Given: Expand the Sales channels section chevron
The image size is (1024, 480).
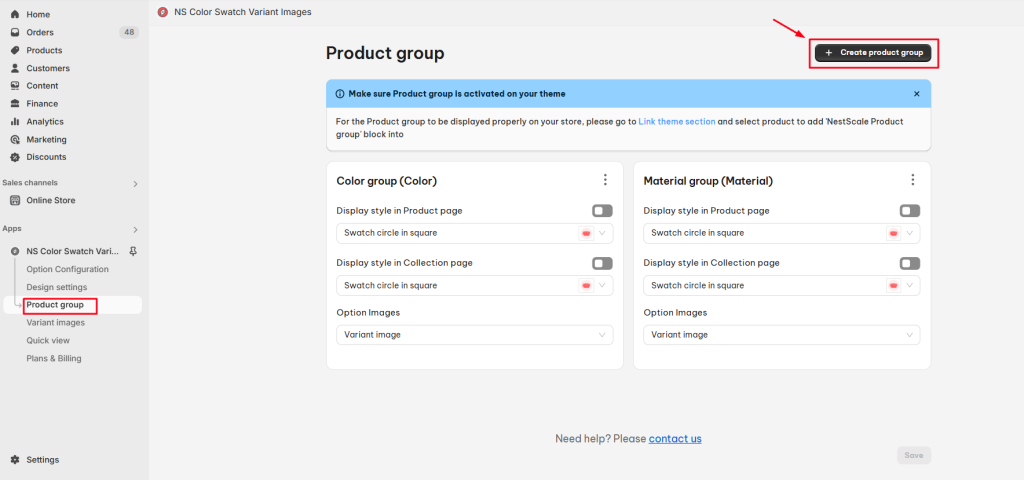Looking at the screenshot, I should click(135, 184).
